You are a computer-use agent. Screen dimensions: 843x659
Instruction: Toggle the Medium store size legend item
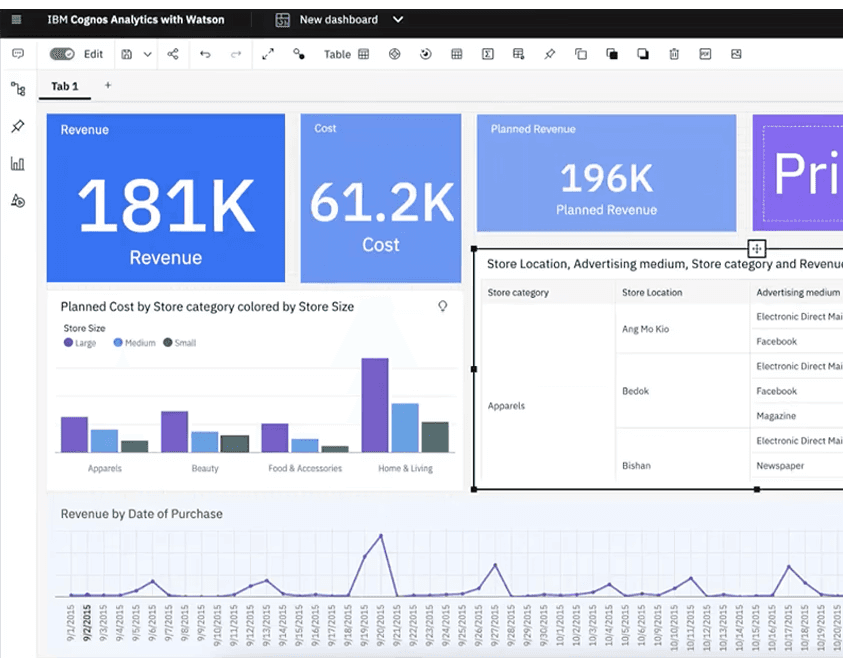click(x=134, y=342)
